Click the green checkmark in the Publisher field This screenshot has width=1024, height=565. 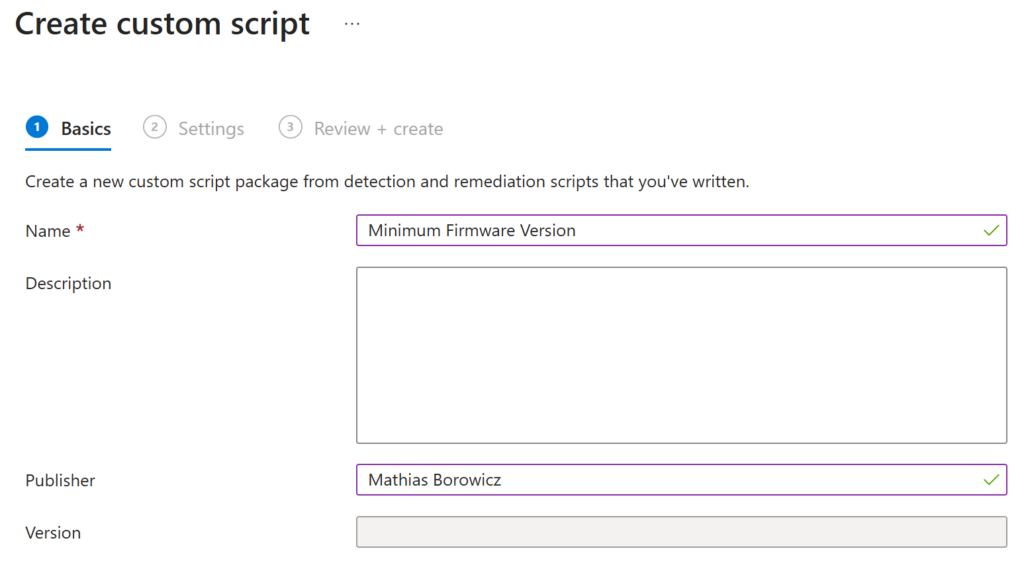click(x=990, y=480)
